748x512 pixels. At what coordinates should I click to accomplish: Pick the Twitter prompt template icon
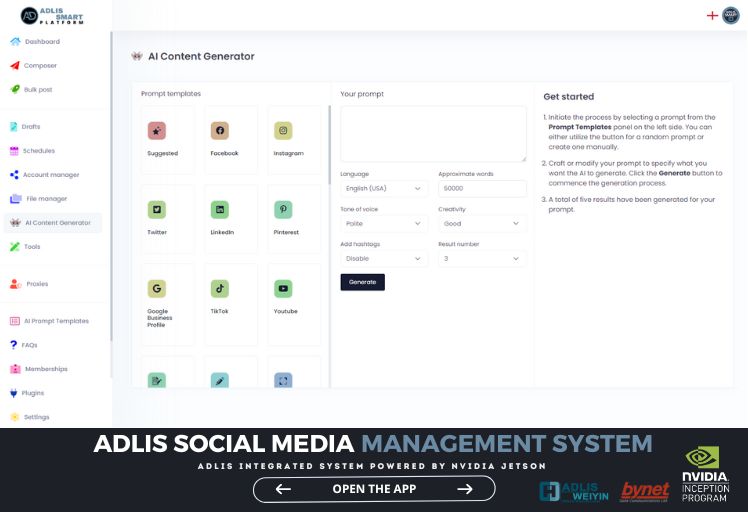(156, 210)
